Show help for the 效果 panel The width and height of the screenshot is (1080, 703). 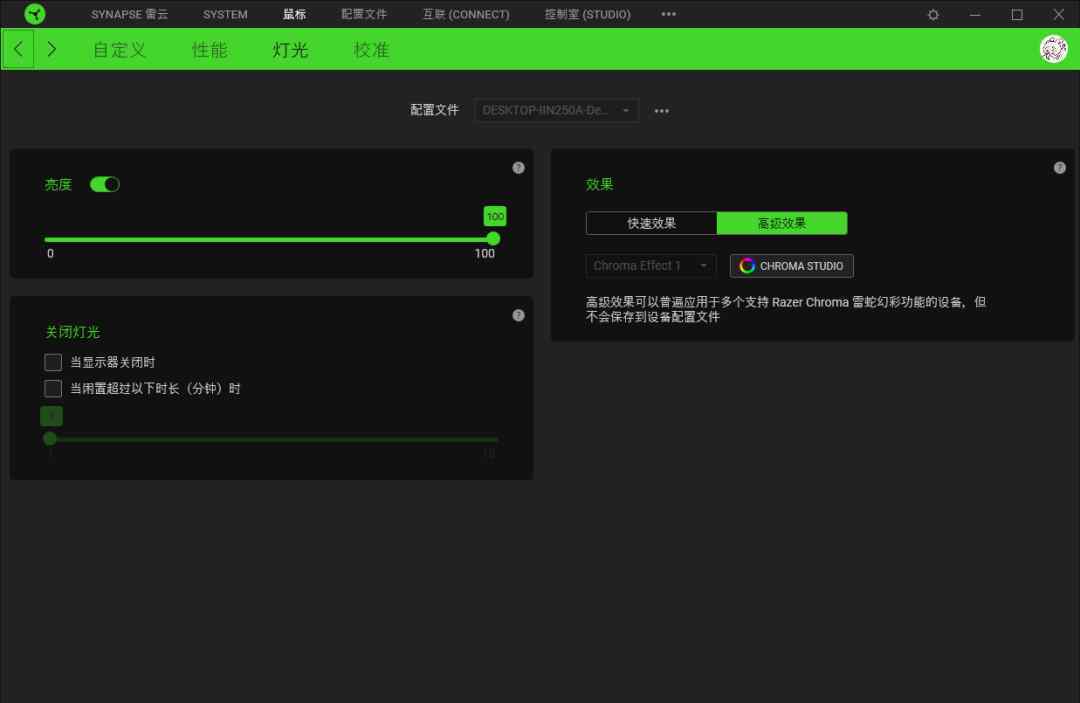[1059, 168]
